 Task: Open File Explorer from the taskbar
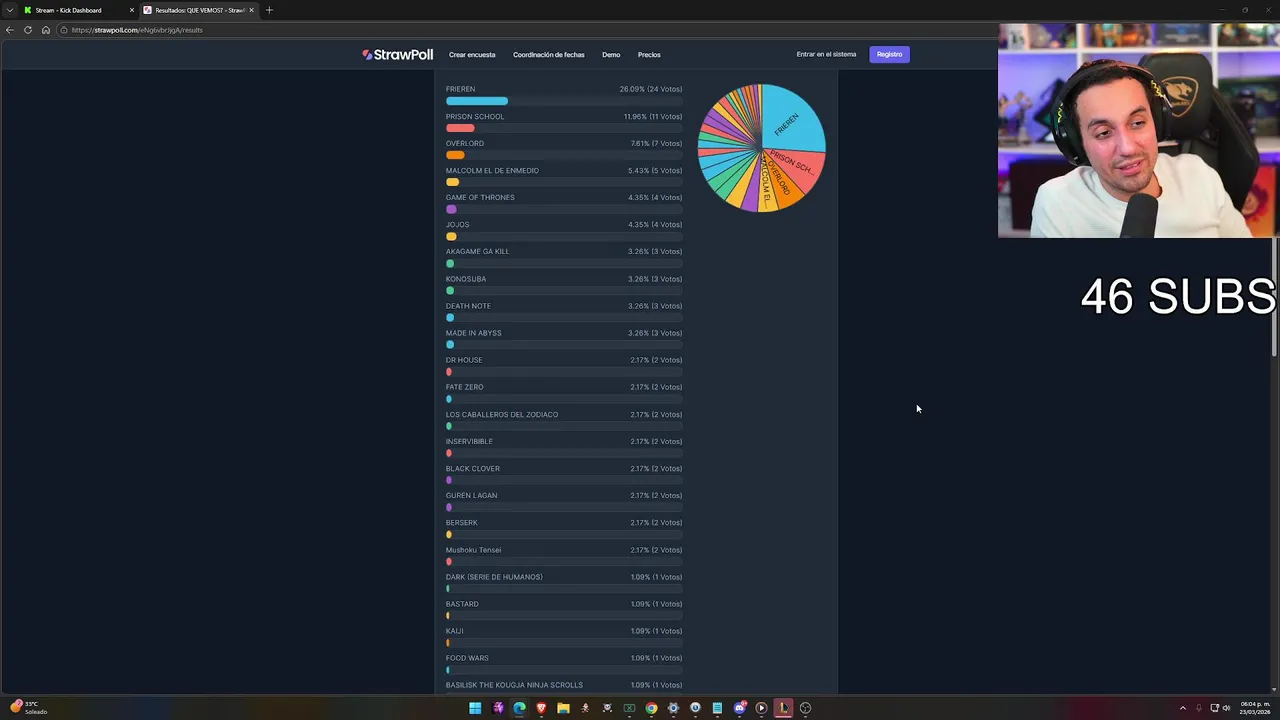pyautogui.click(x=563, y=708)
